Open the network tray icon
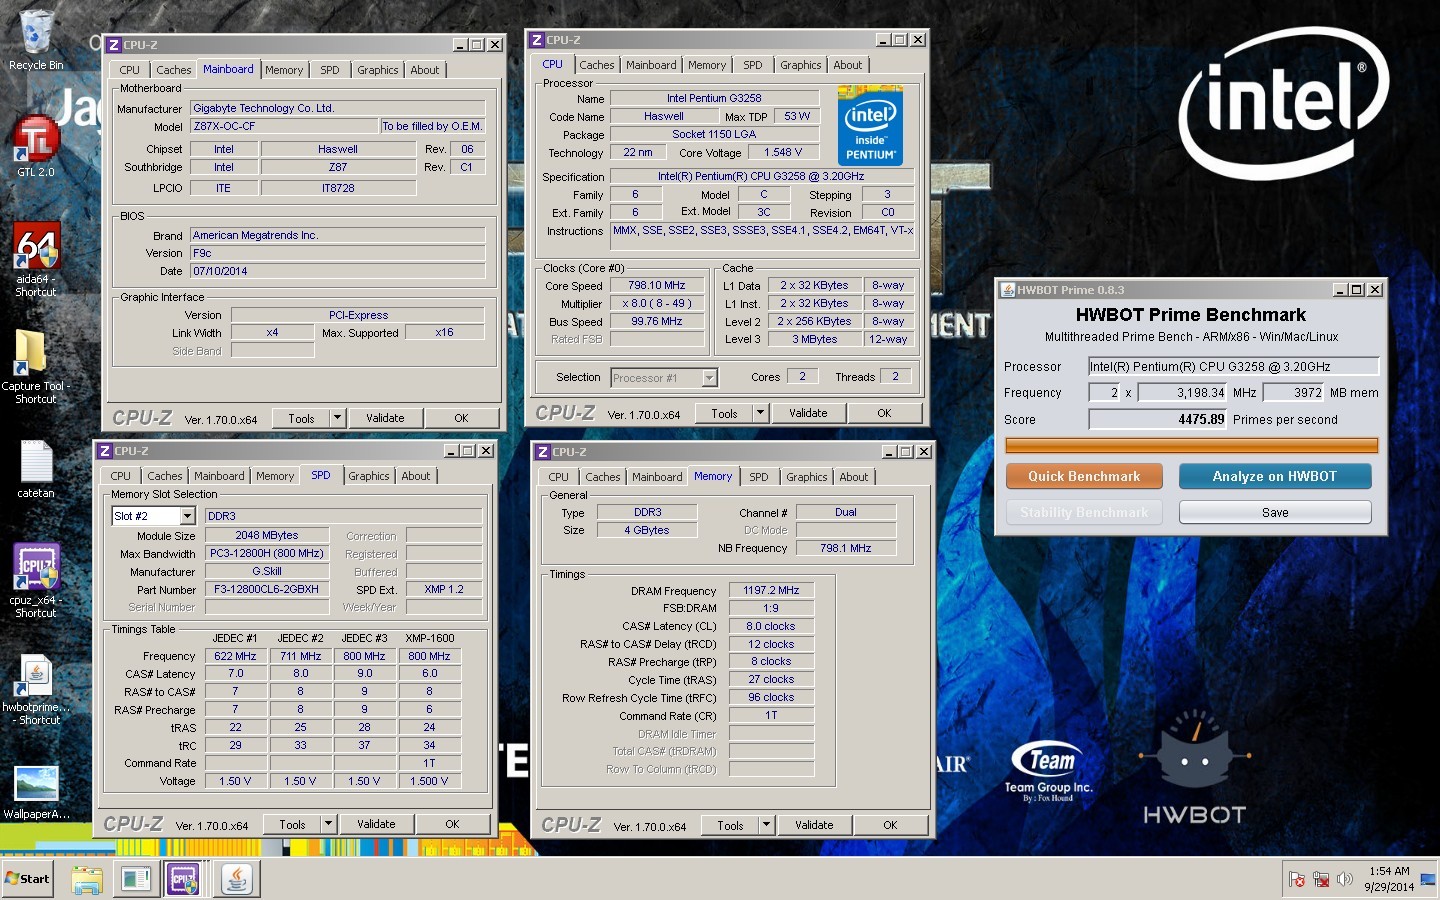Image resolution: width=1440 pixels, height=900 pixels. tap(1321, 879)
